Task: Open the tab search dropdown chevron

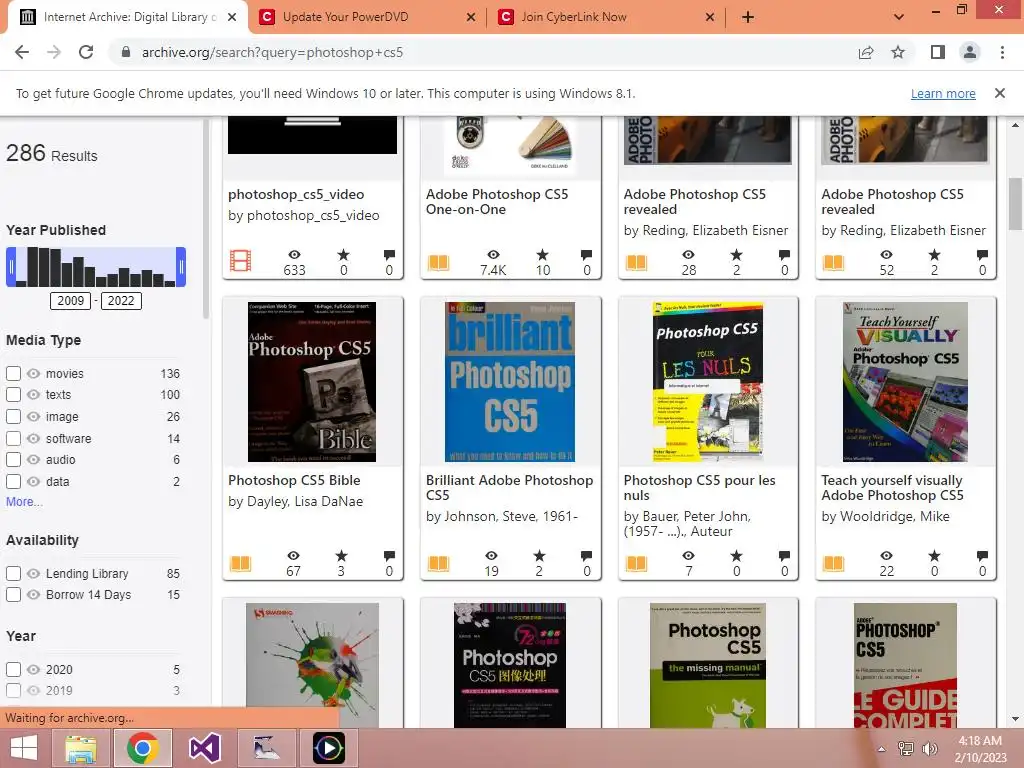Action: click(899, 17)
